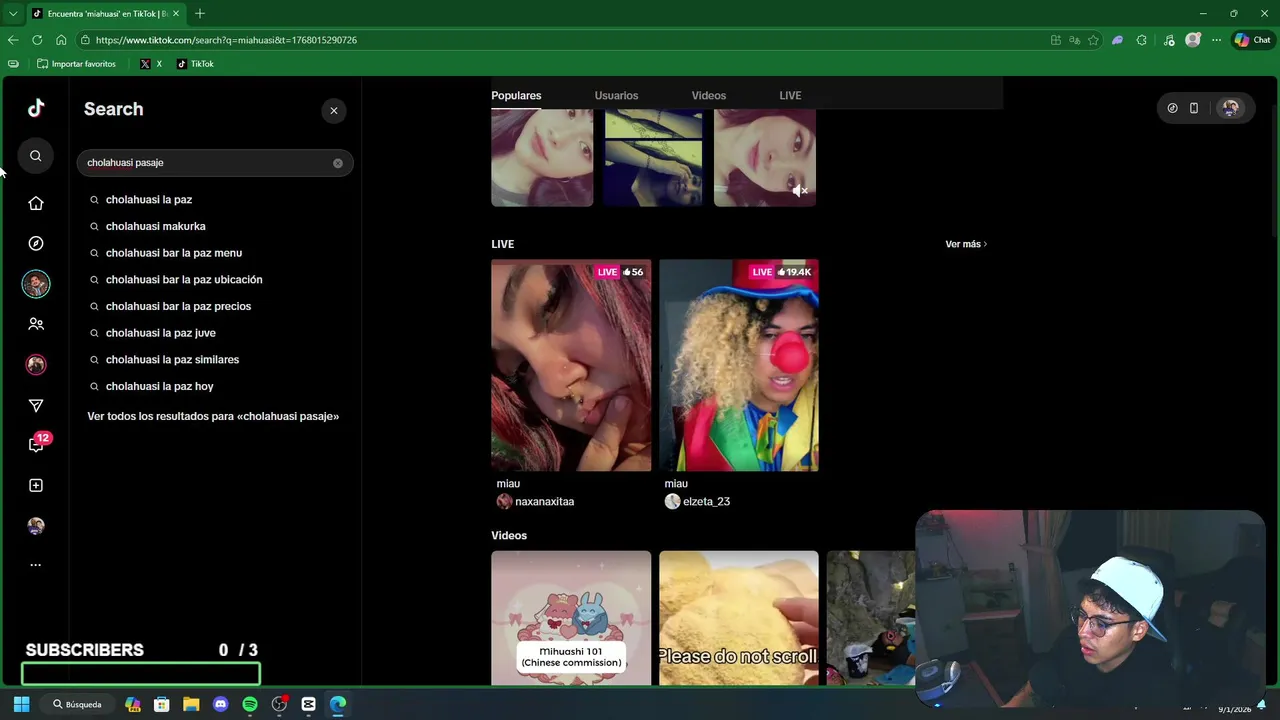Add page to favorites with star icon
This screenshot has width=1280, height=720.
(1093, 40)
